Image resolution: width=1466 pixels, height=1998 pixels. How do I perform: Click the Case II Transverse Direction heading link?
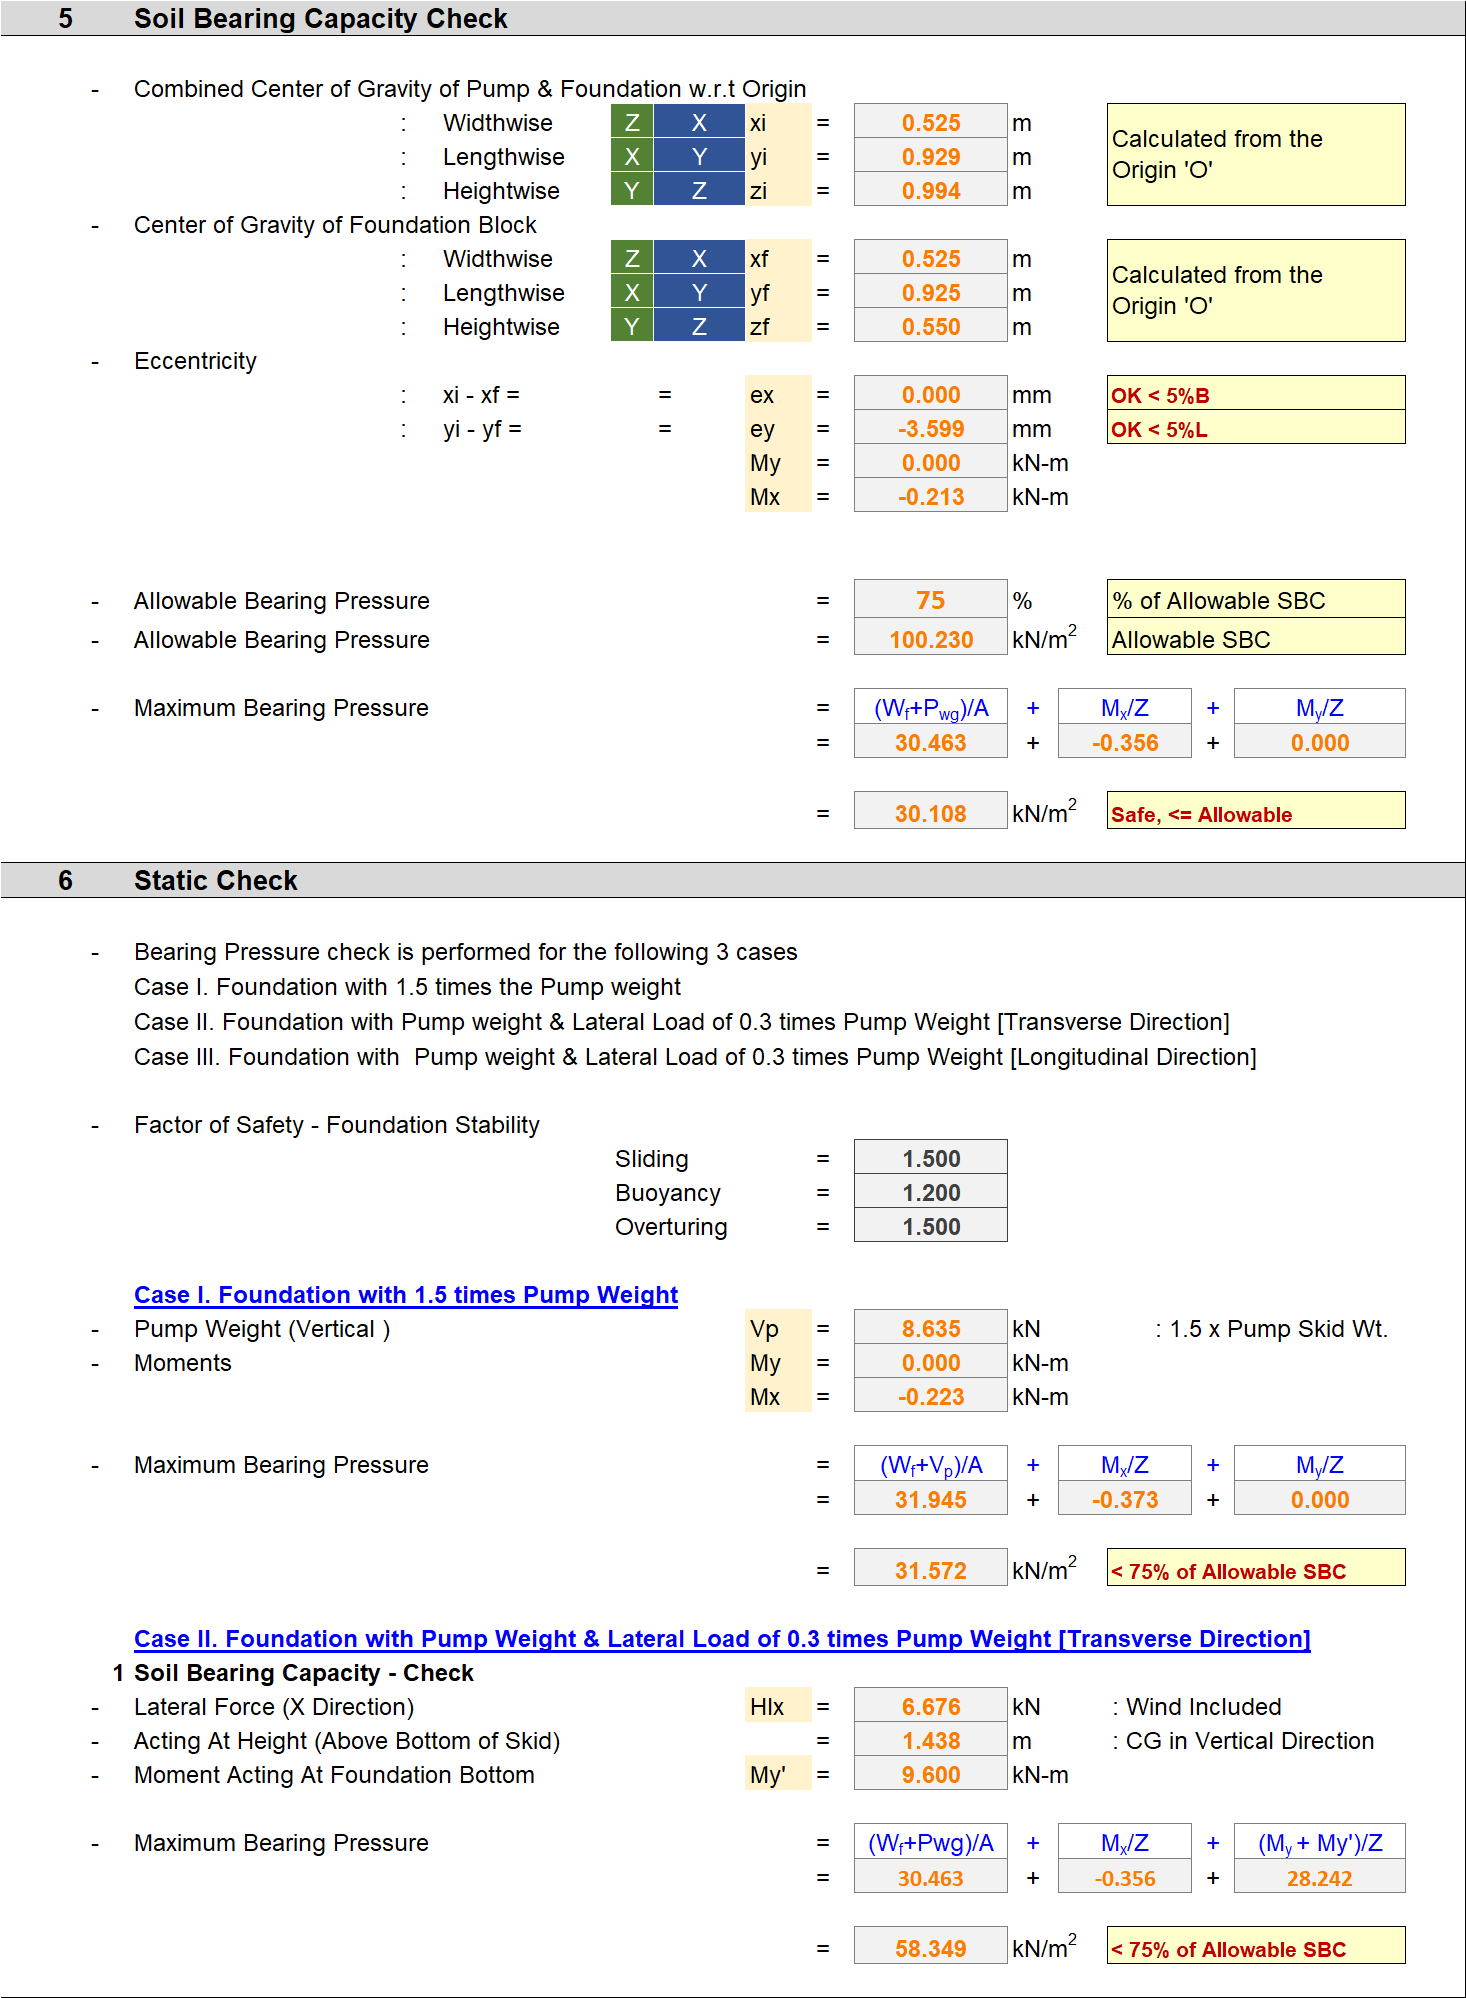click(x=722, y=1639)
